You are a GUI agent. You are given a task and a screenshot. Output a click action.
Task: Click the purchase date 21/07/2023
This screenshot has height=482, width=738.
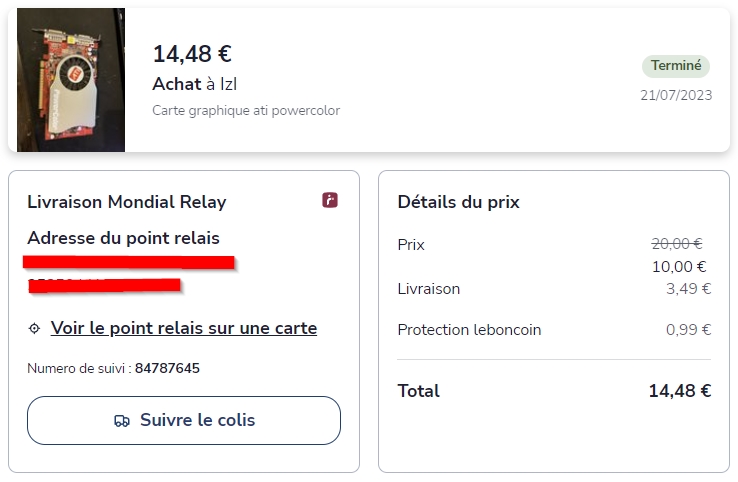676,95
